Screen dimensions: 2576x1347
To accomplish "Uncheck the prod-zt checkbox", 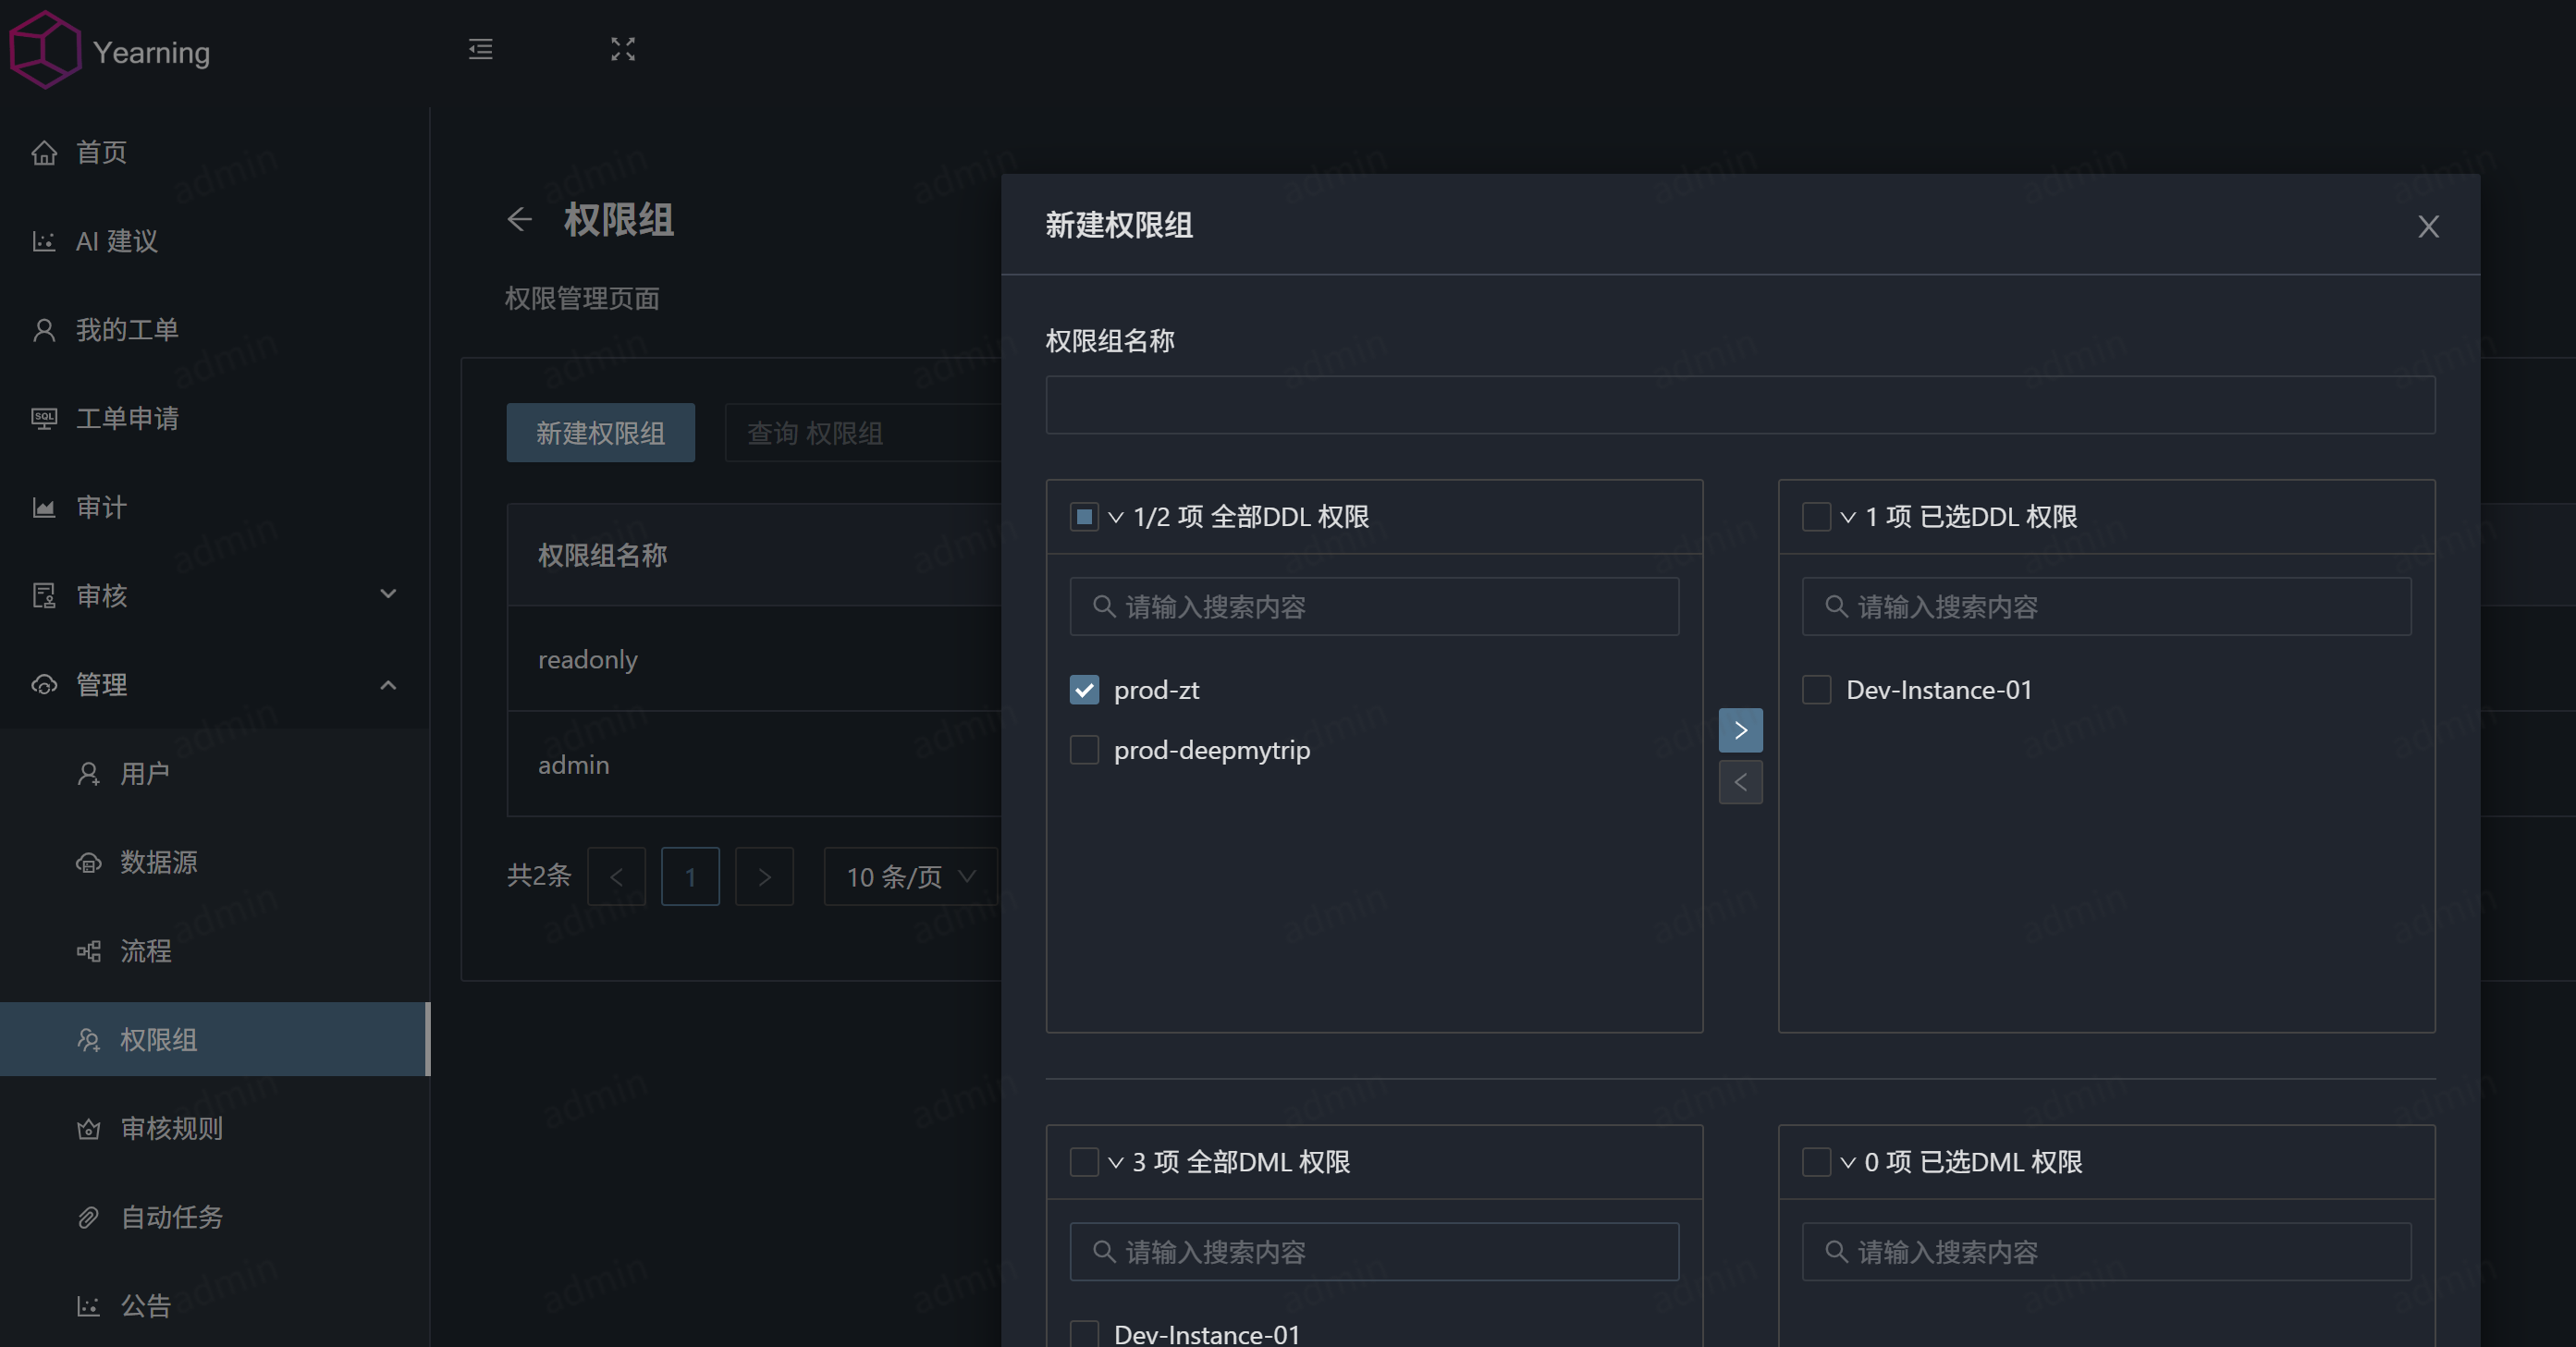I will pos(1084,689).
